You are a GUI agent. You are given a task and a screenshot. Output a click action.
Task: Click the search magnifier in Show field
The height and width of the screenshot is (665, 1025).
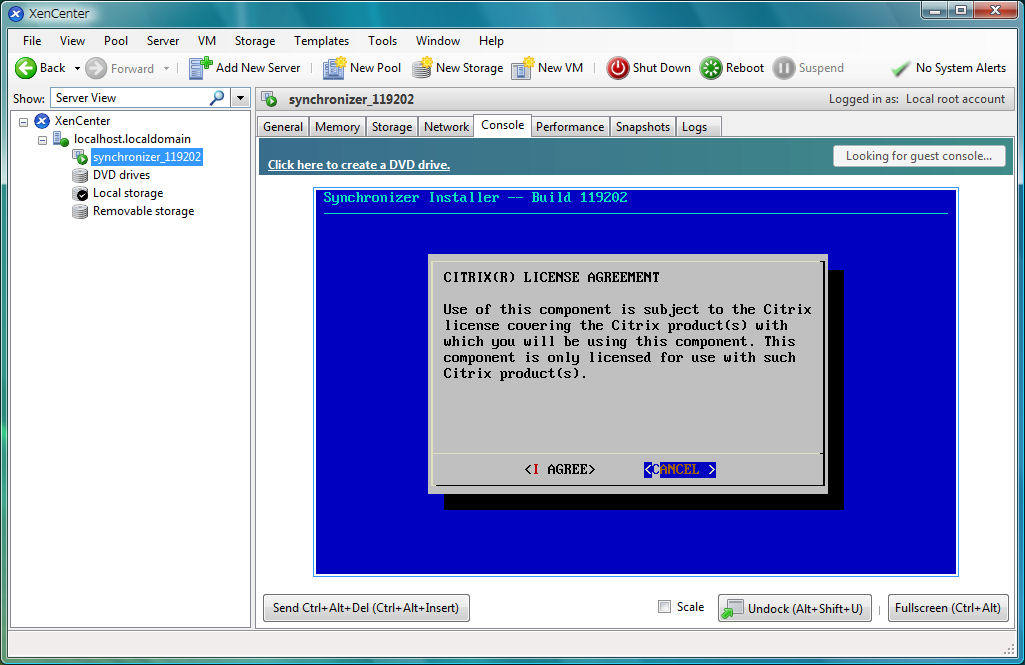[217, 98]
